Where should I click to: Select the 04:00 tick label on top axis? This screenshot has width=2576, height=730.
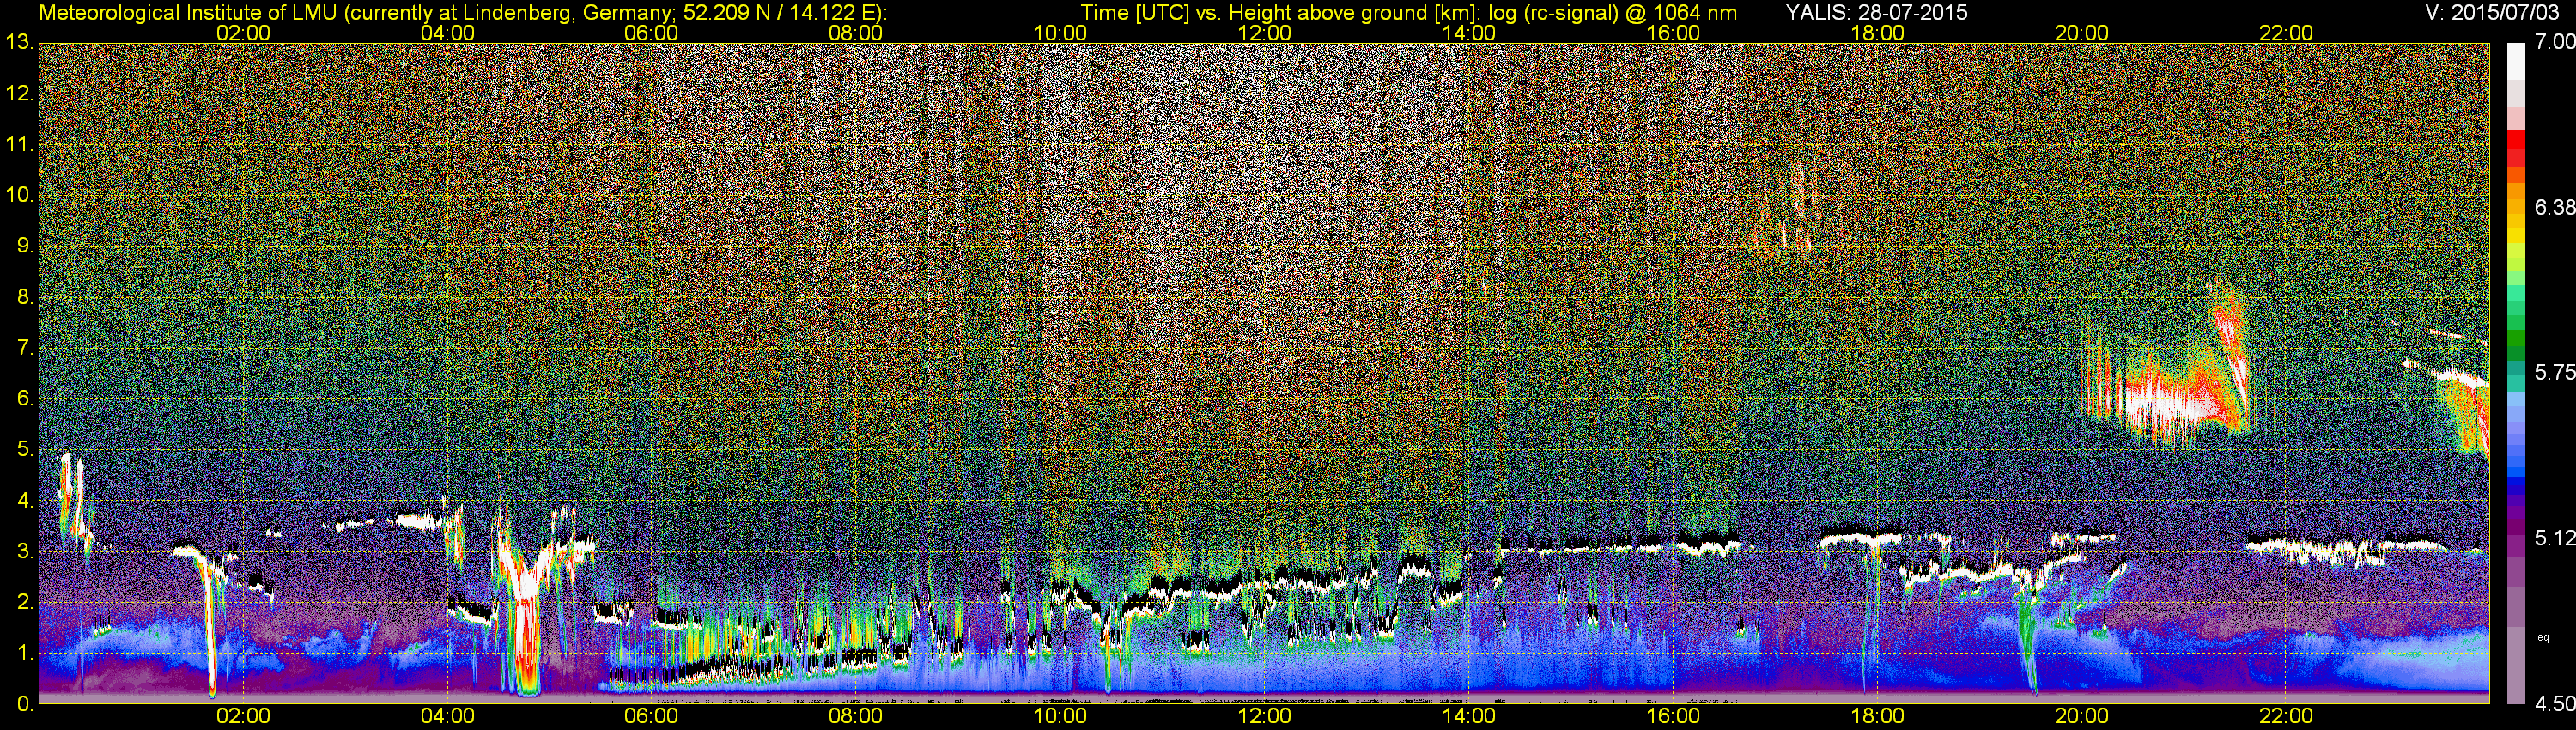447,33
